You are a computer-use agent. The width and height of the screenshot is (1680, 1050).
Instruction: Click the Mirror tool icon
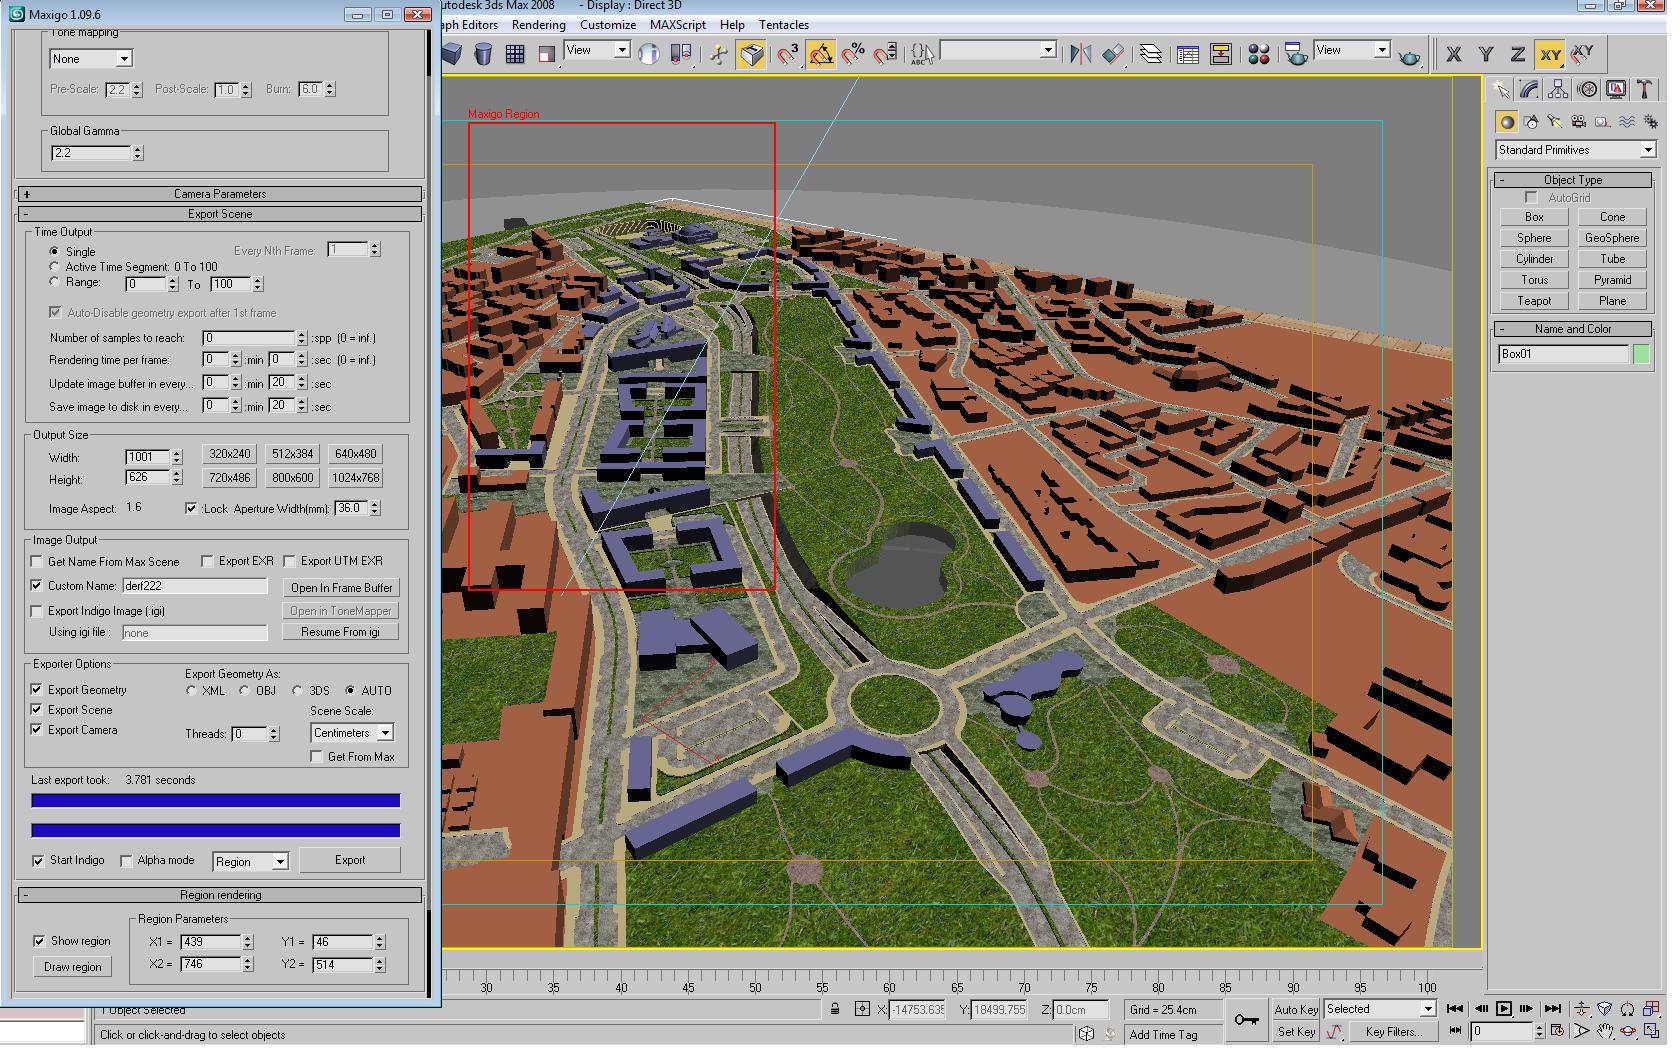click(1080, 54)
